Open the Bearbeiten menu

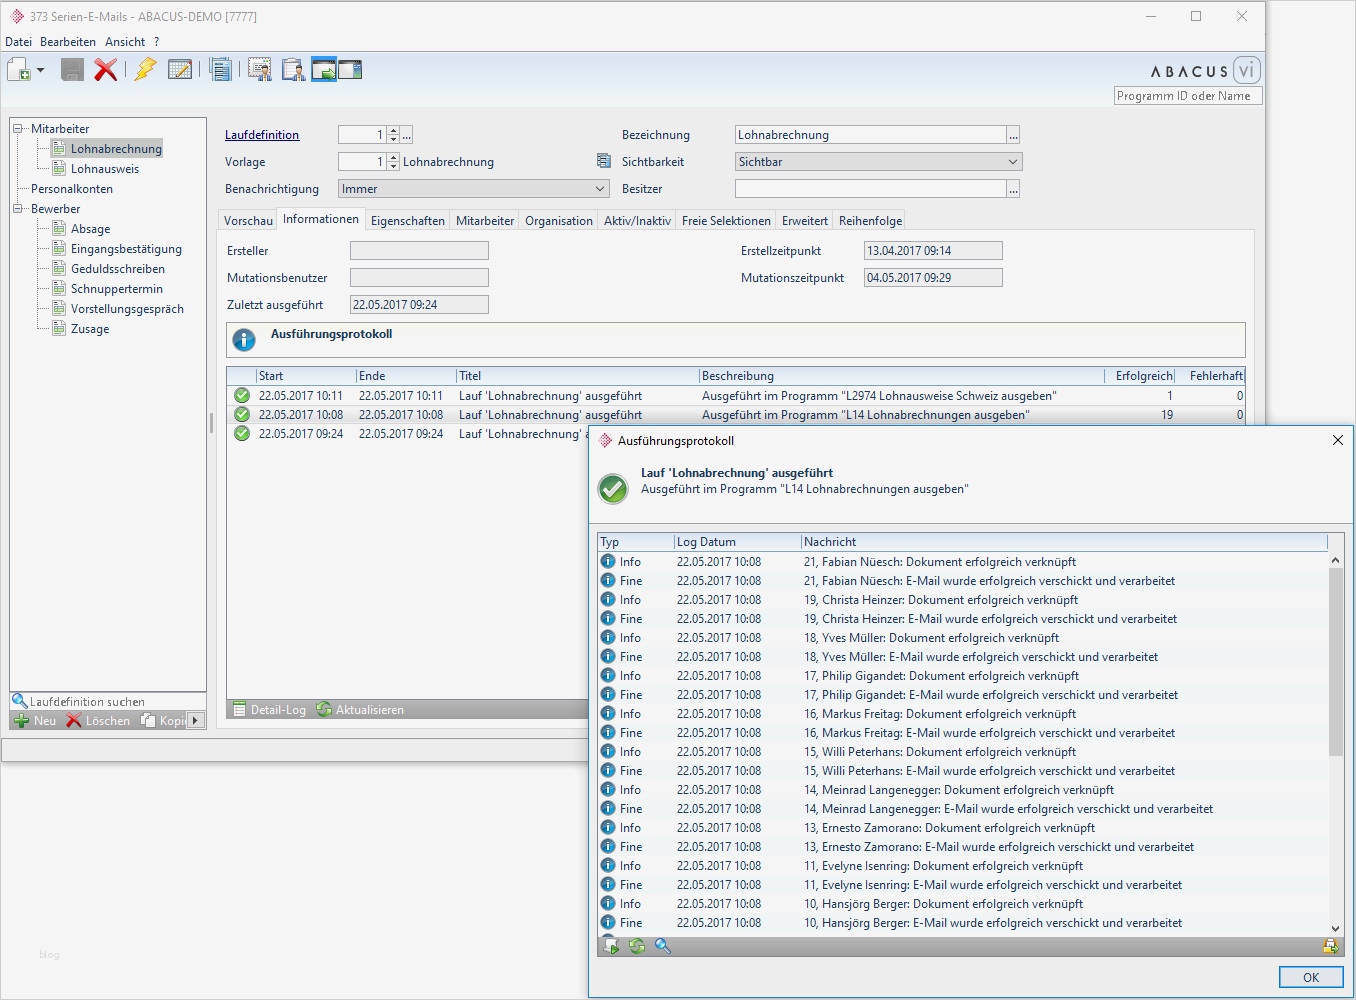[68, 42]
